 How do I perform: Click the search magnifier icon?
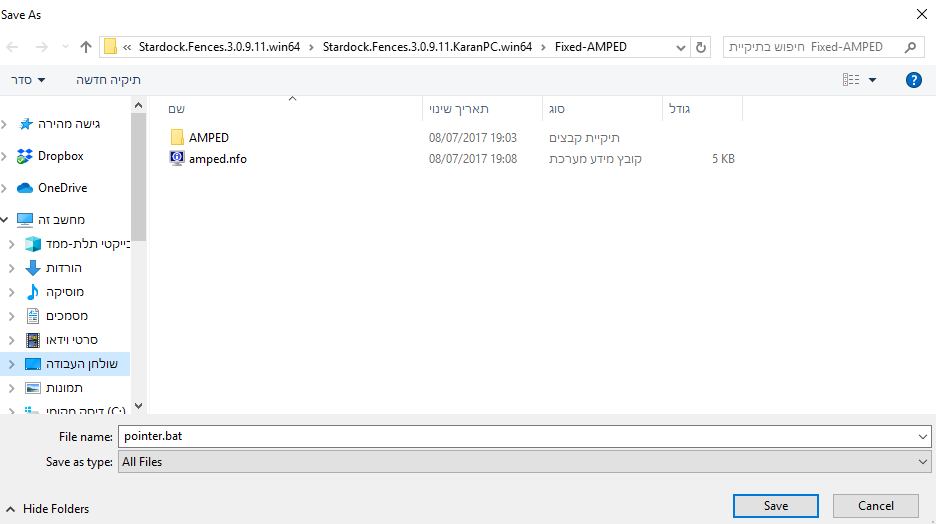[910, 47]
